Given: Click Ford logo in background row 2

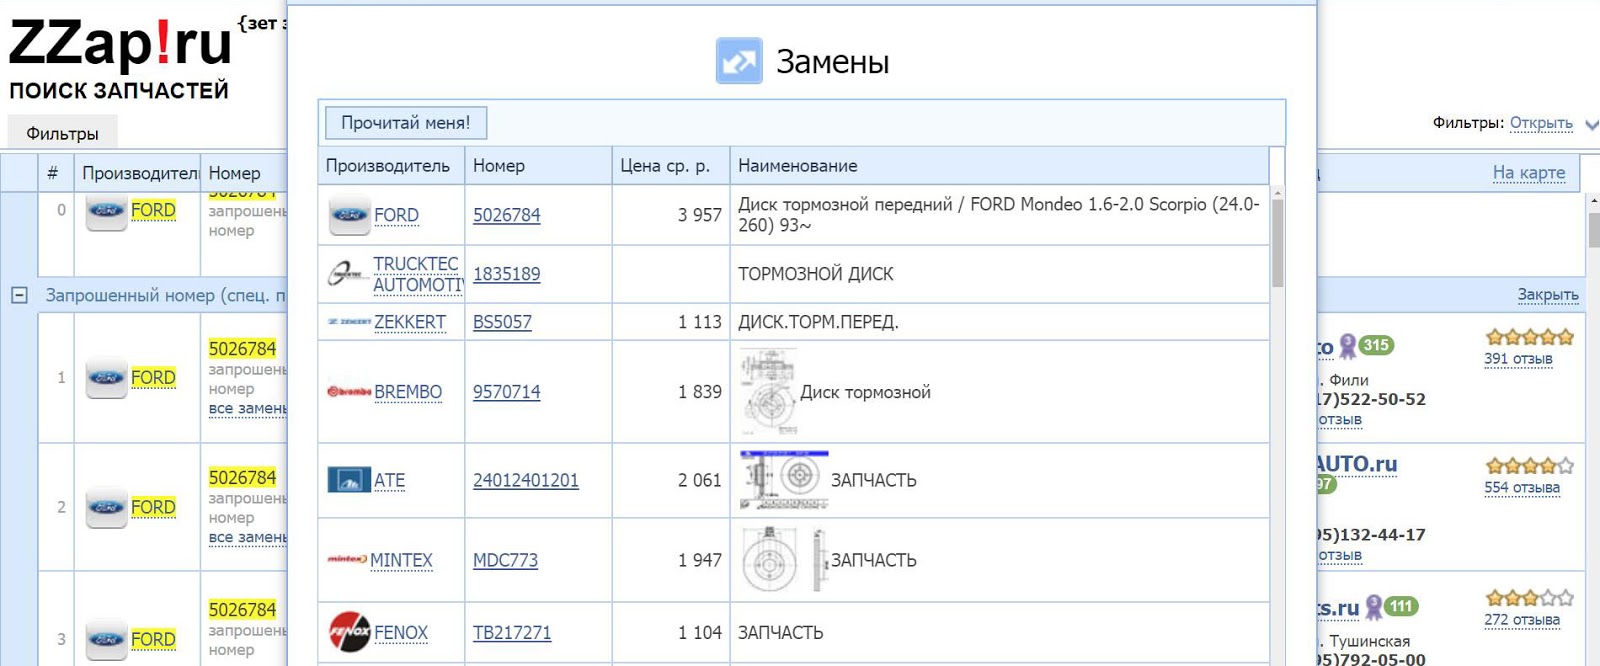Looking at the screenshot, I should [x=106, y=507].
